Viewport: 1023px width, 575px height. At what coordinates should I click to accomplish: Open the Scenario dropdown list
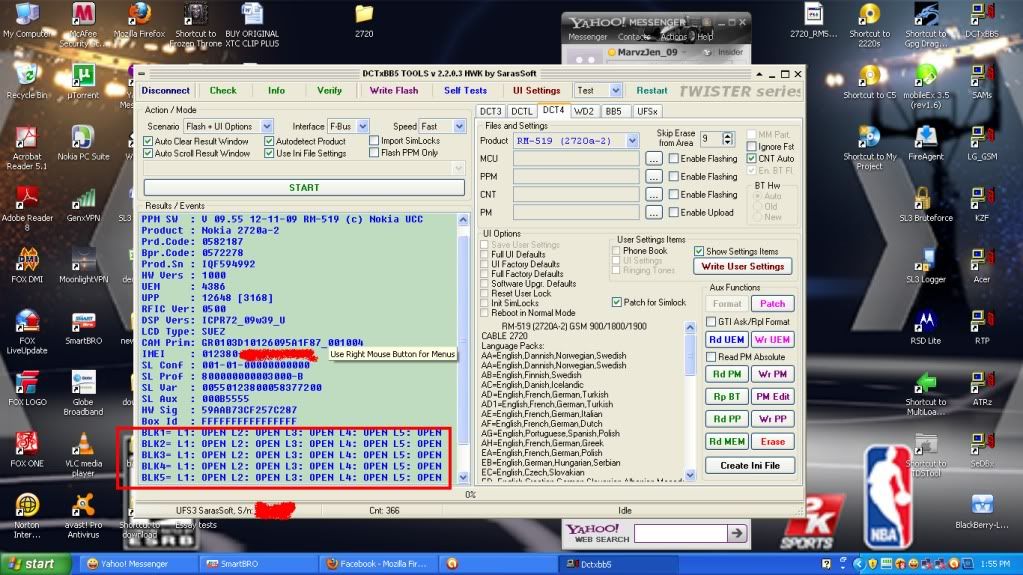click(x=267, y=126)
